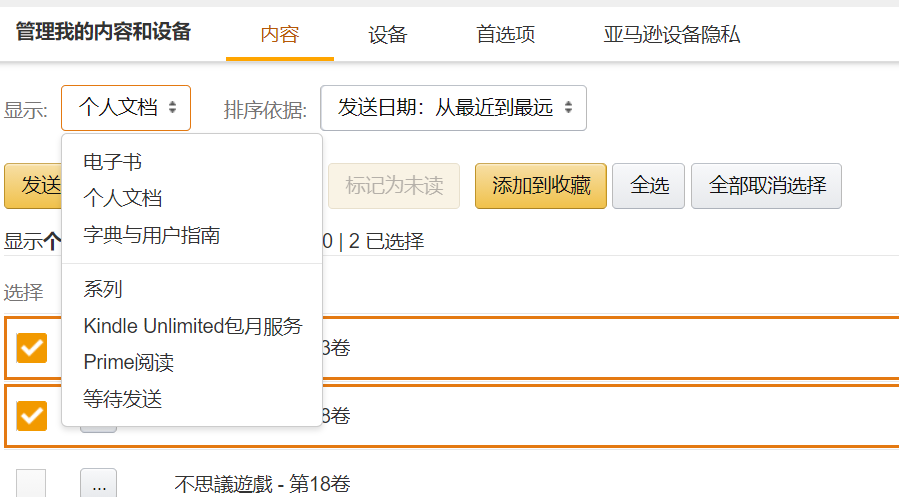Image resolution: width=899 pixels, height=497 pixels.
Task: Open the 亚马逊设备隐私 tab
Action: tap(672, 34)
